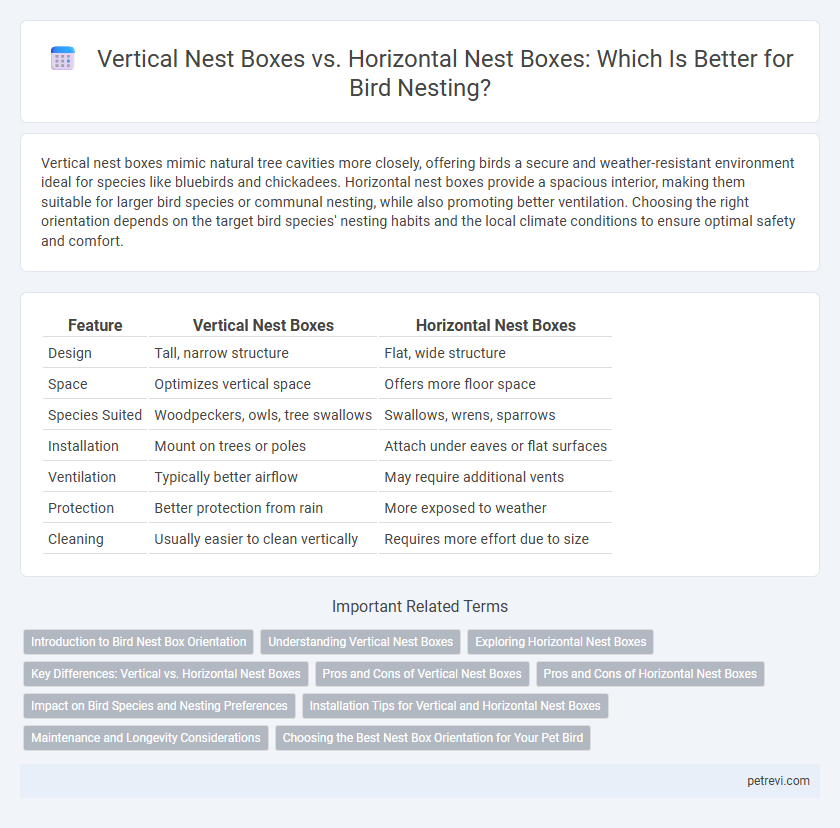Select Understanding Vertical Nest Boxes tag
840x828 pixels.
click(361, 642)
